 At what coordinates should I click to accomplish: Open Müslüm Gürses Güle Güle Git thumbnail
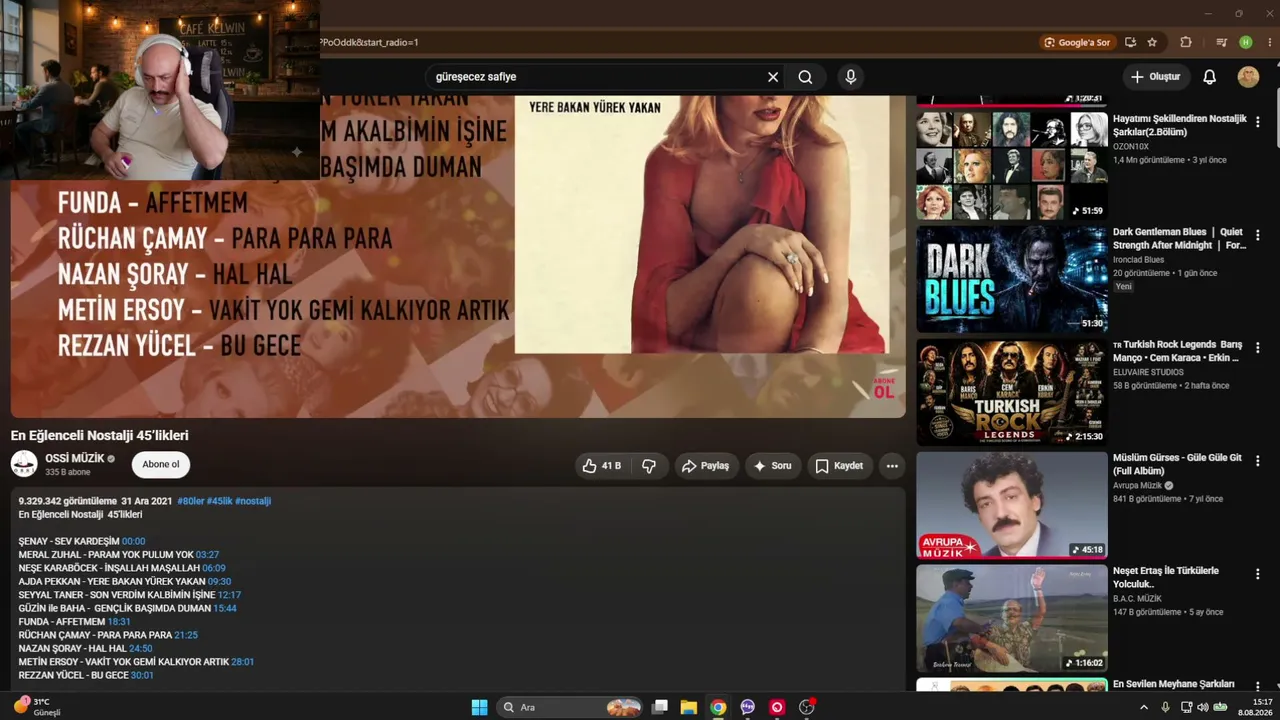coord(1012,505)
